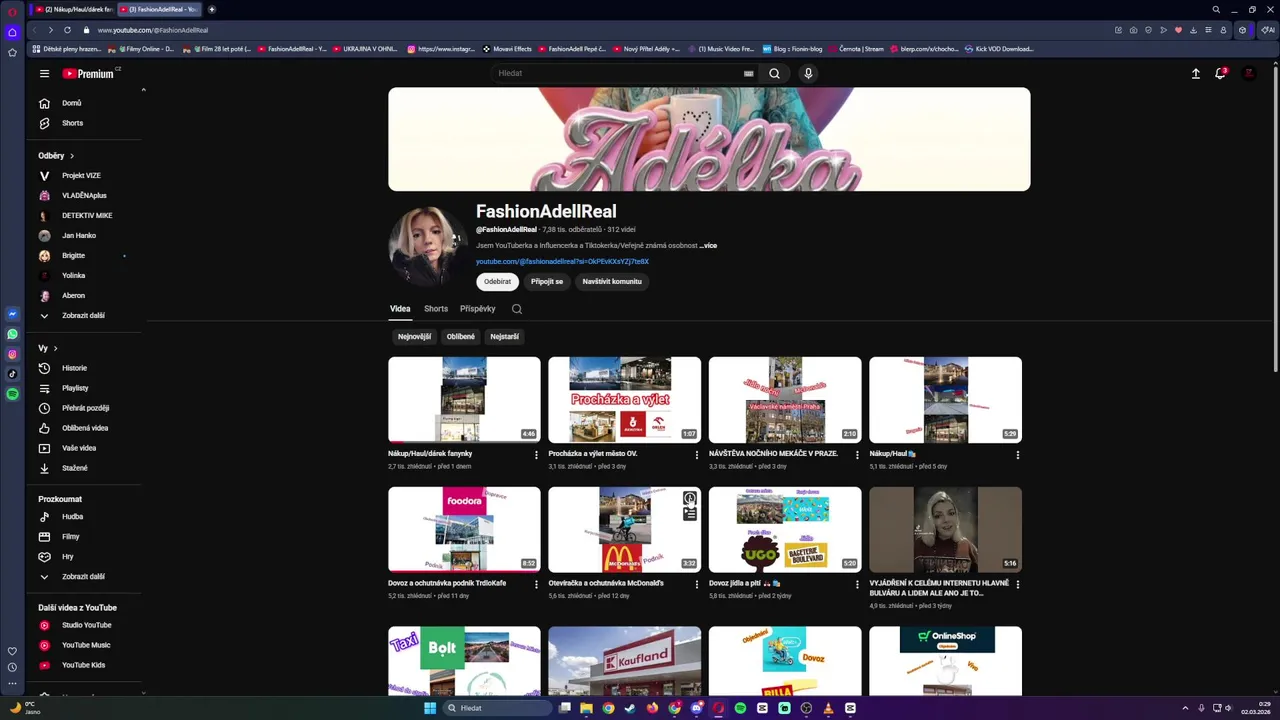Subscribe with the Odebírat button
Viewport: 1280px width, 720px height.
coord(498,282)
